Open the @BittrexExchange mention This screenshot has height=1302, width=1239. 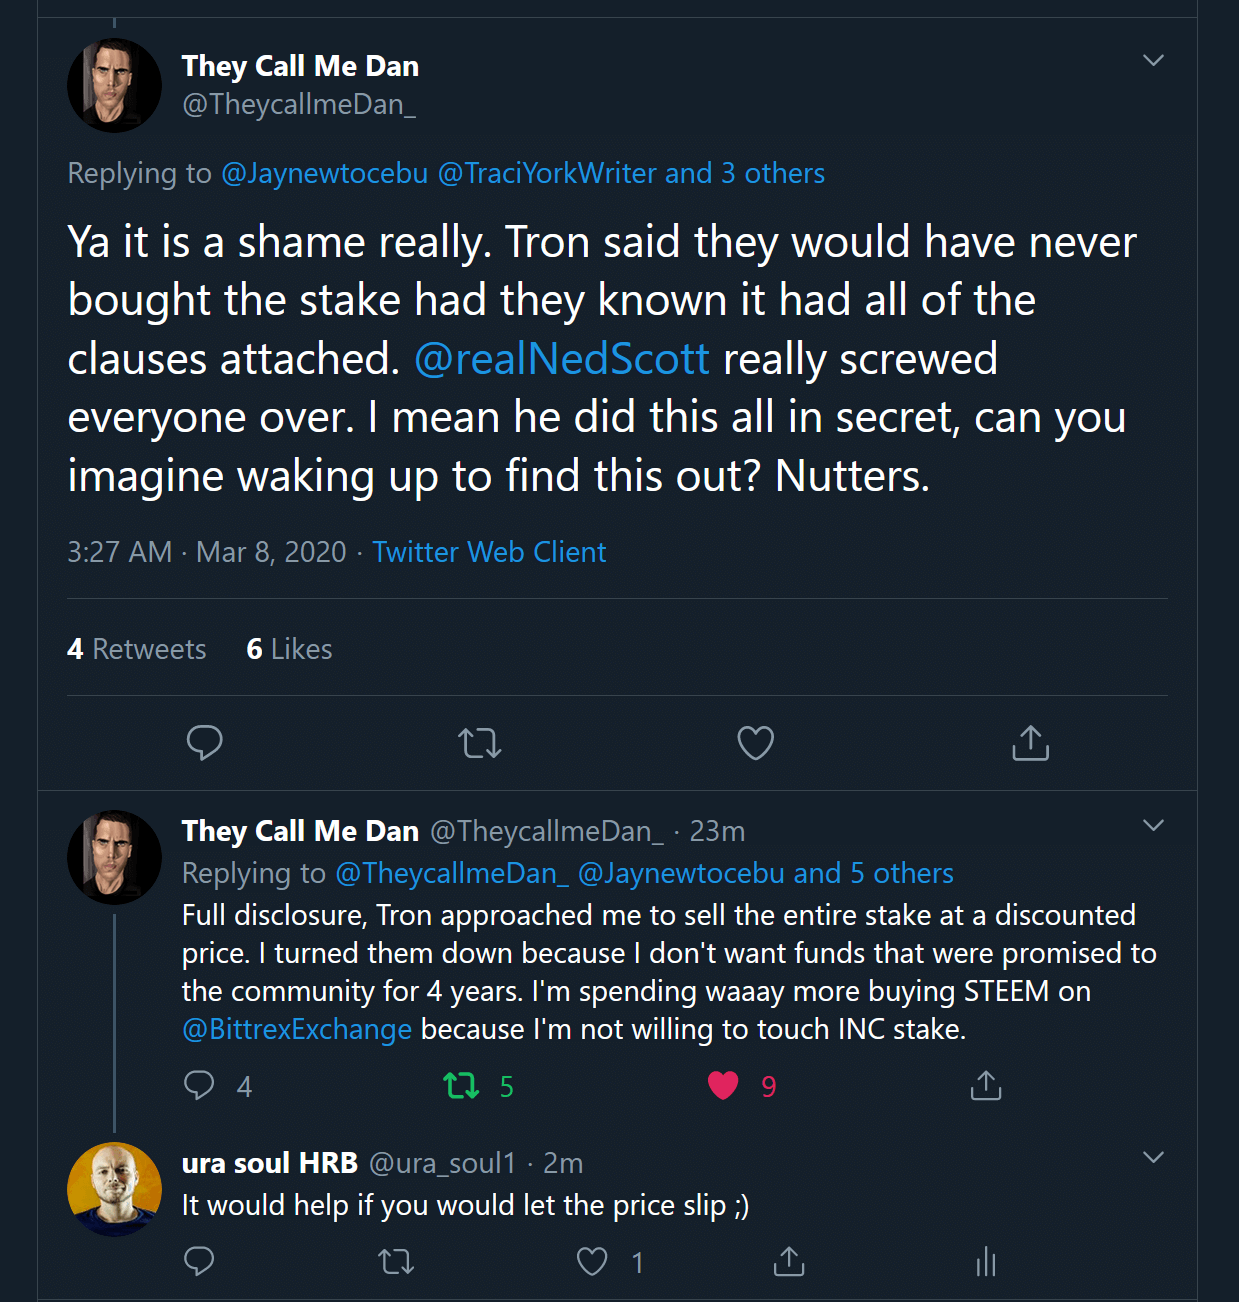297,1030
